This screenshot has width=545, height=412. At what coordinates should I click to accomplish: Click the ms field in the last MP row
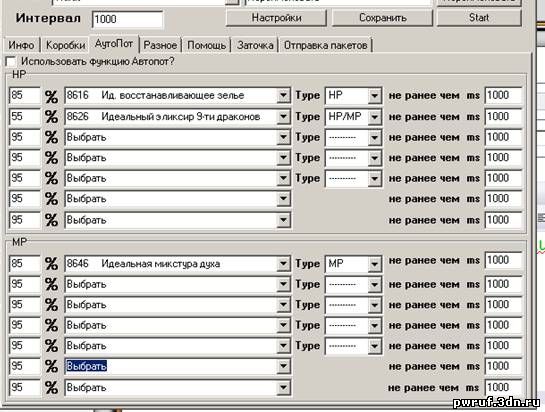click(503, 387)
